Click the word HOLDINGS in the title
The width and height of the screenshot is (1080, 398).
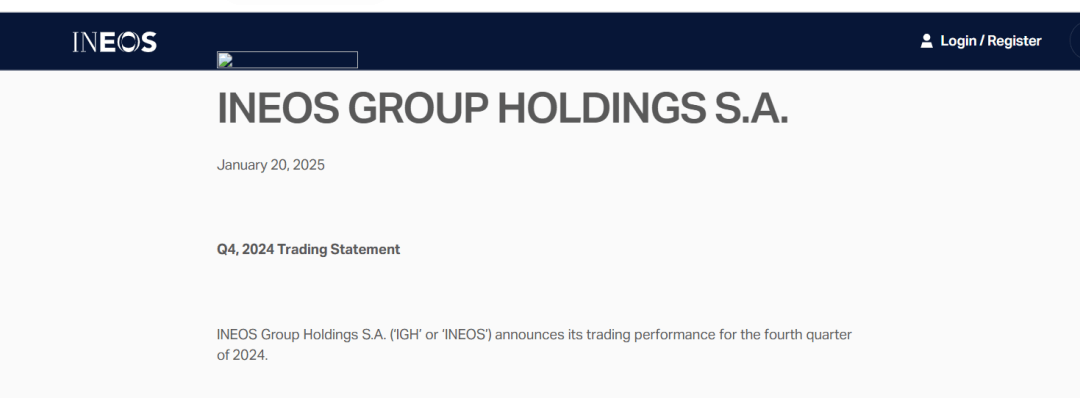pos(601,108)
